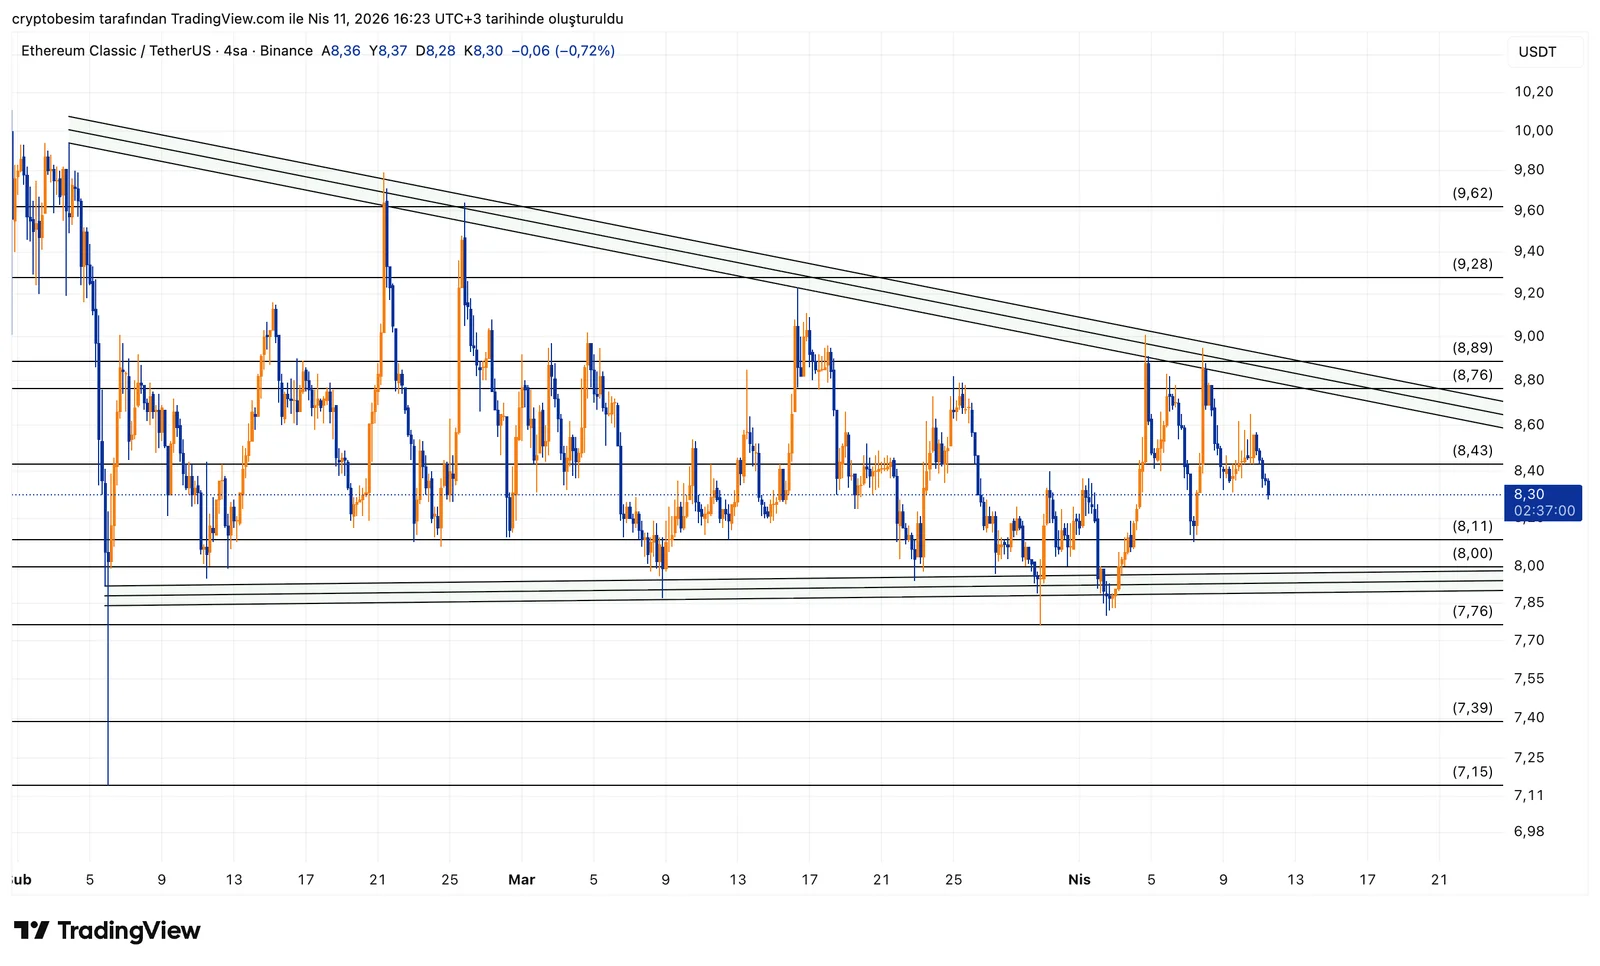Click the −0,06 (−0,72%) change value
This screenshot has width=1600, height=966.
coord(562,51)
